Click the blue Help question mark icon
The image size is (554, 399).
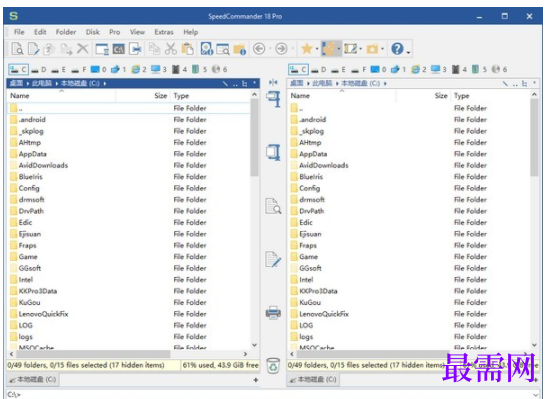[x=397, y=49]
